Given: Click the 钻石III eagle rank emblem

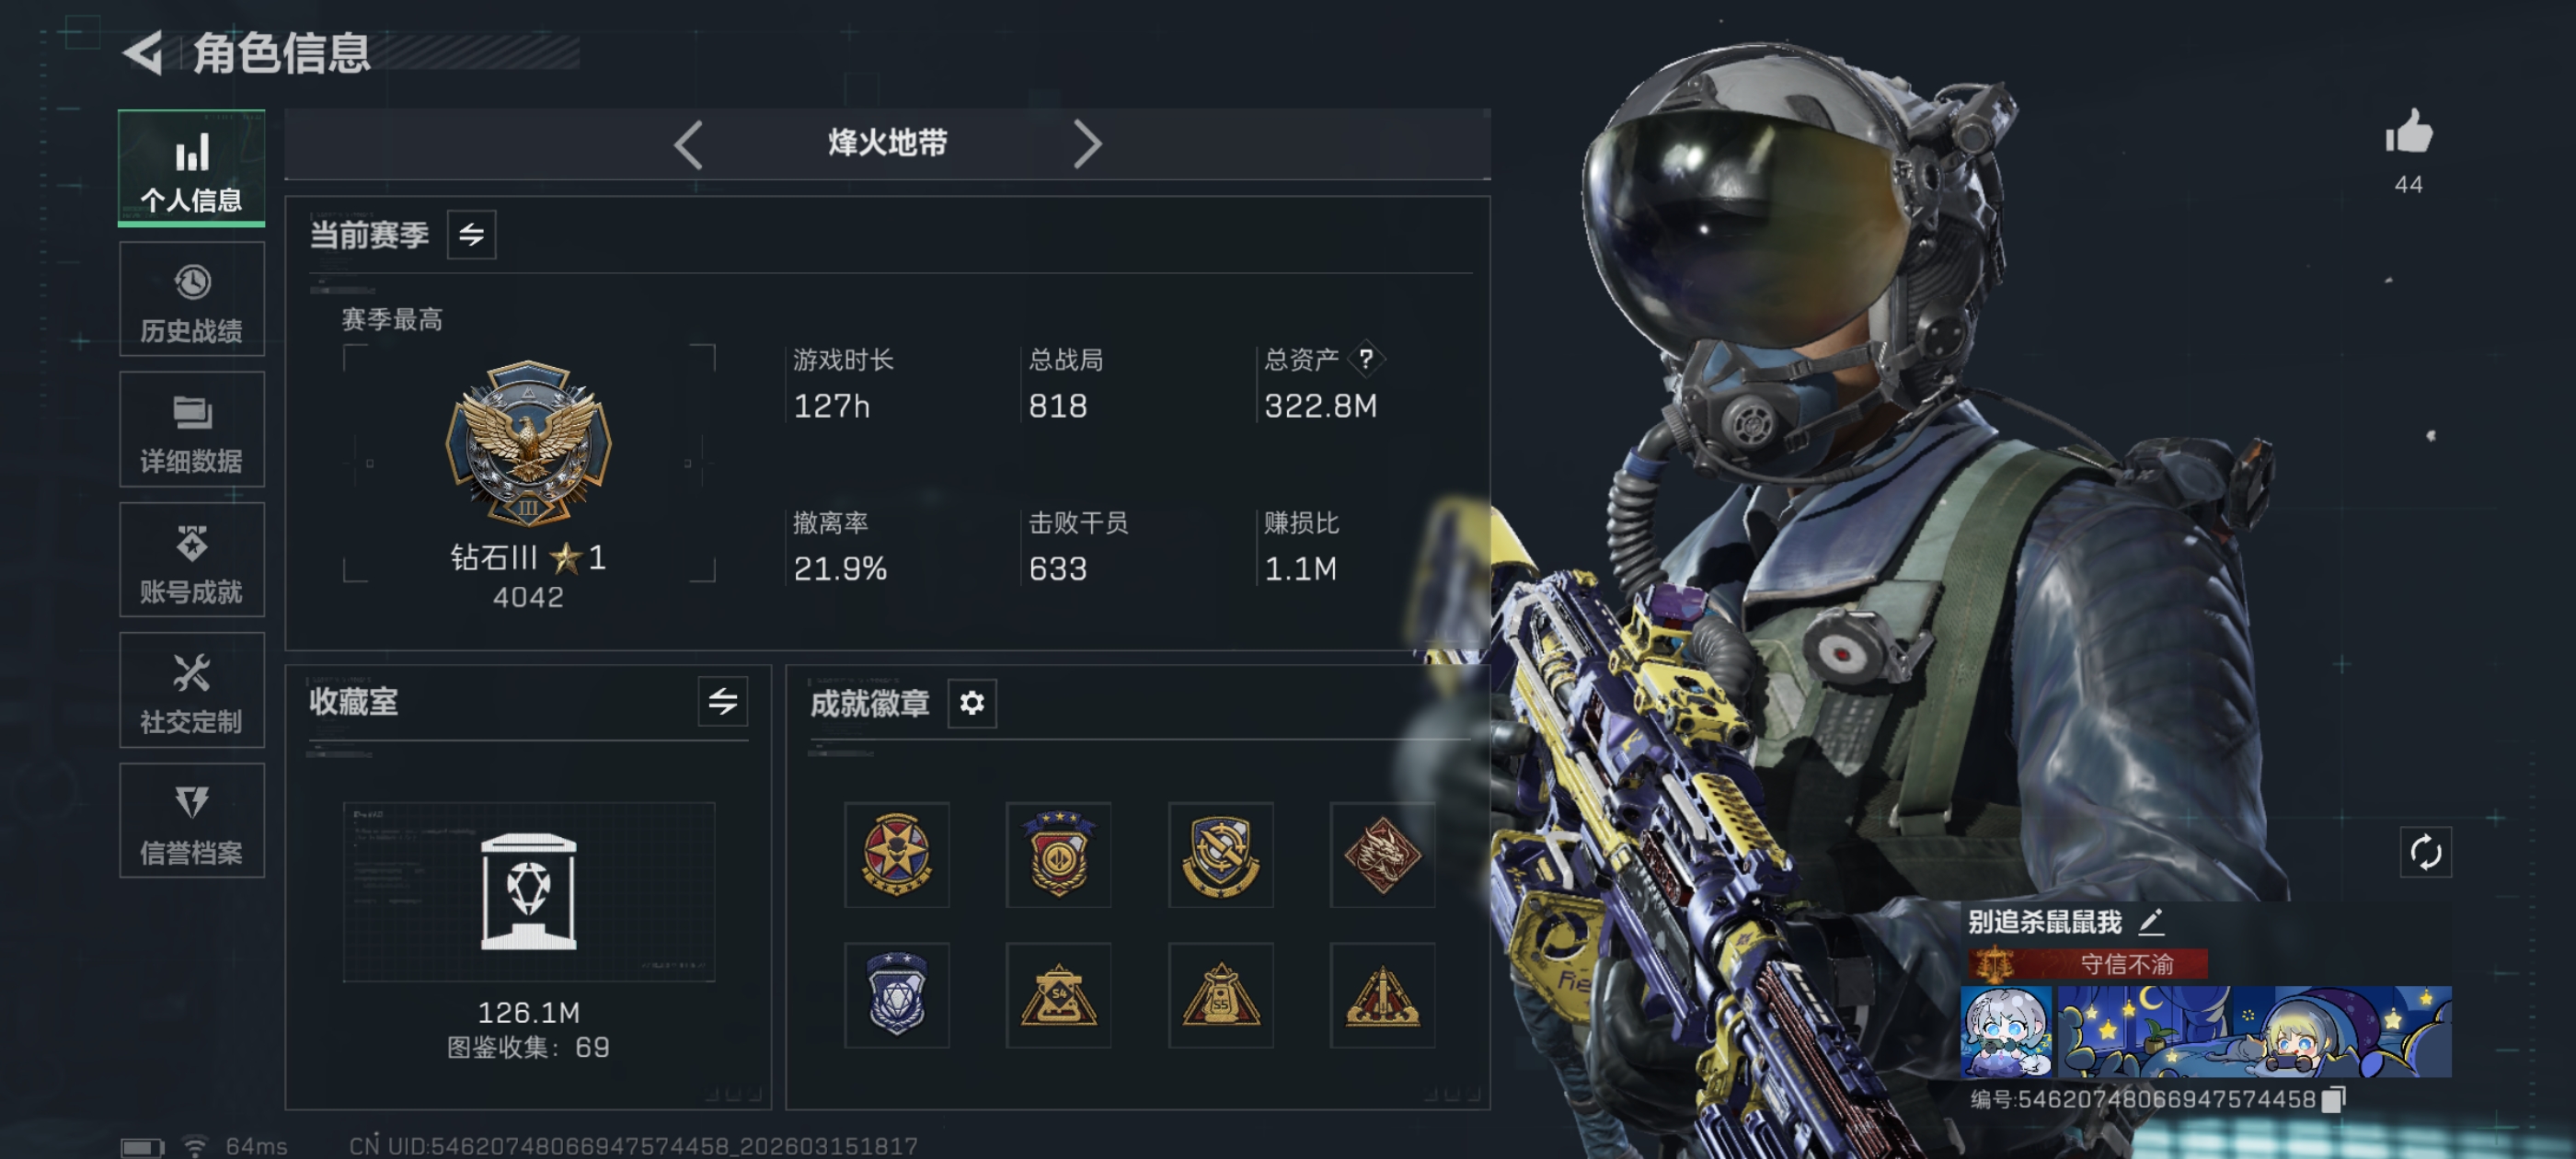Looking at the screenshot, I should click(528, 443).
